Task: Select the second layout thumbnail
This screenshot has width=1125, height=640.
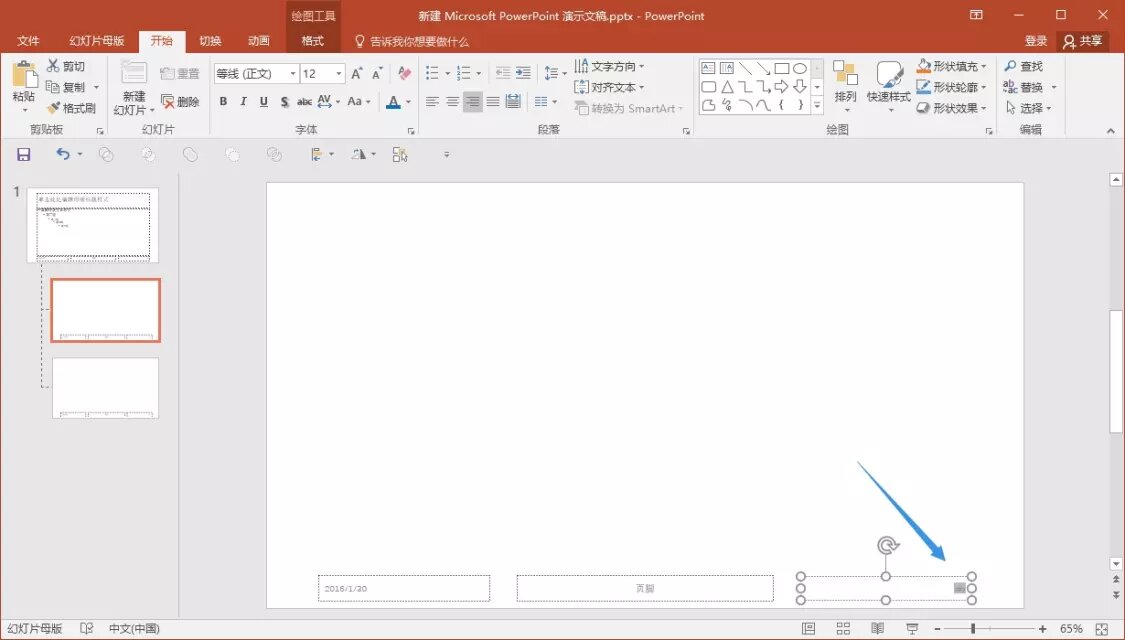Action: (x=105, y=387)
